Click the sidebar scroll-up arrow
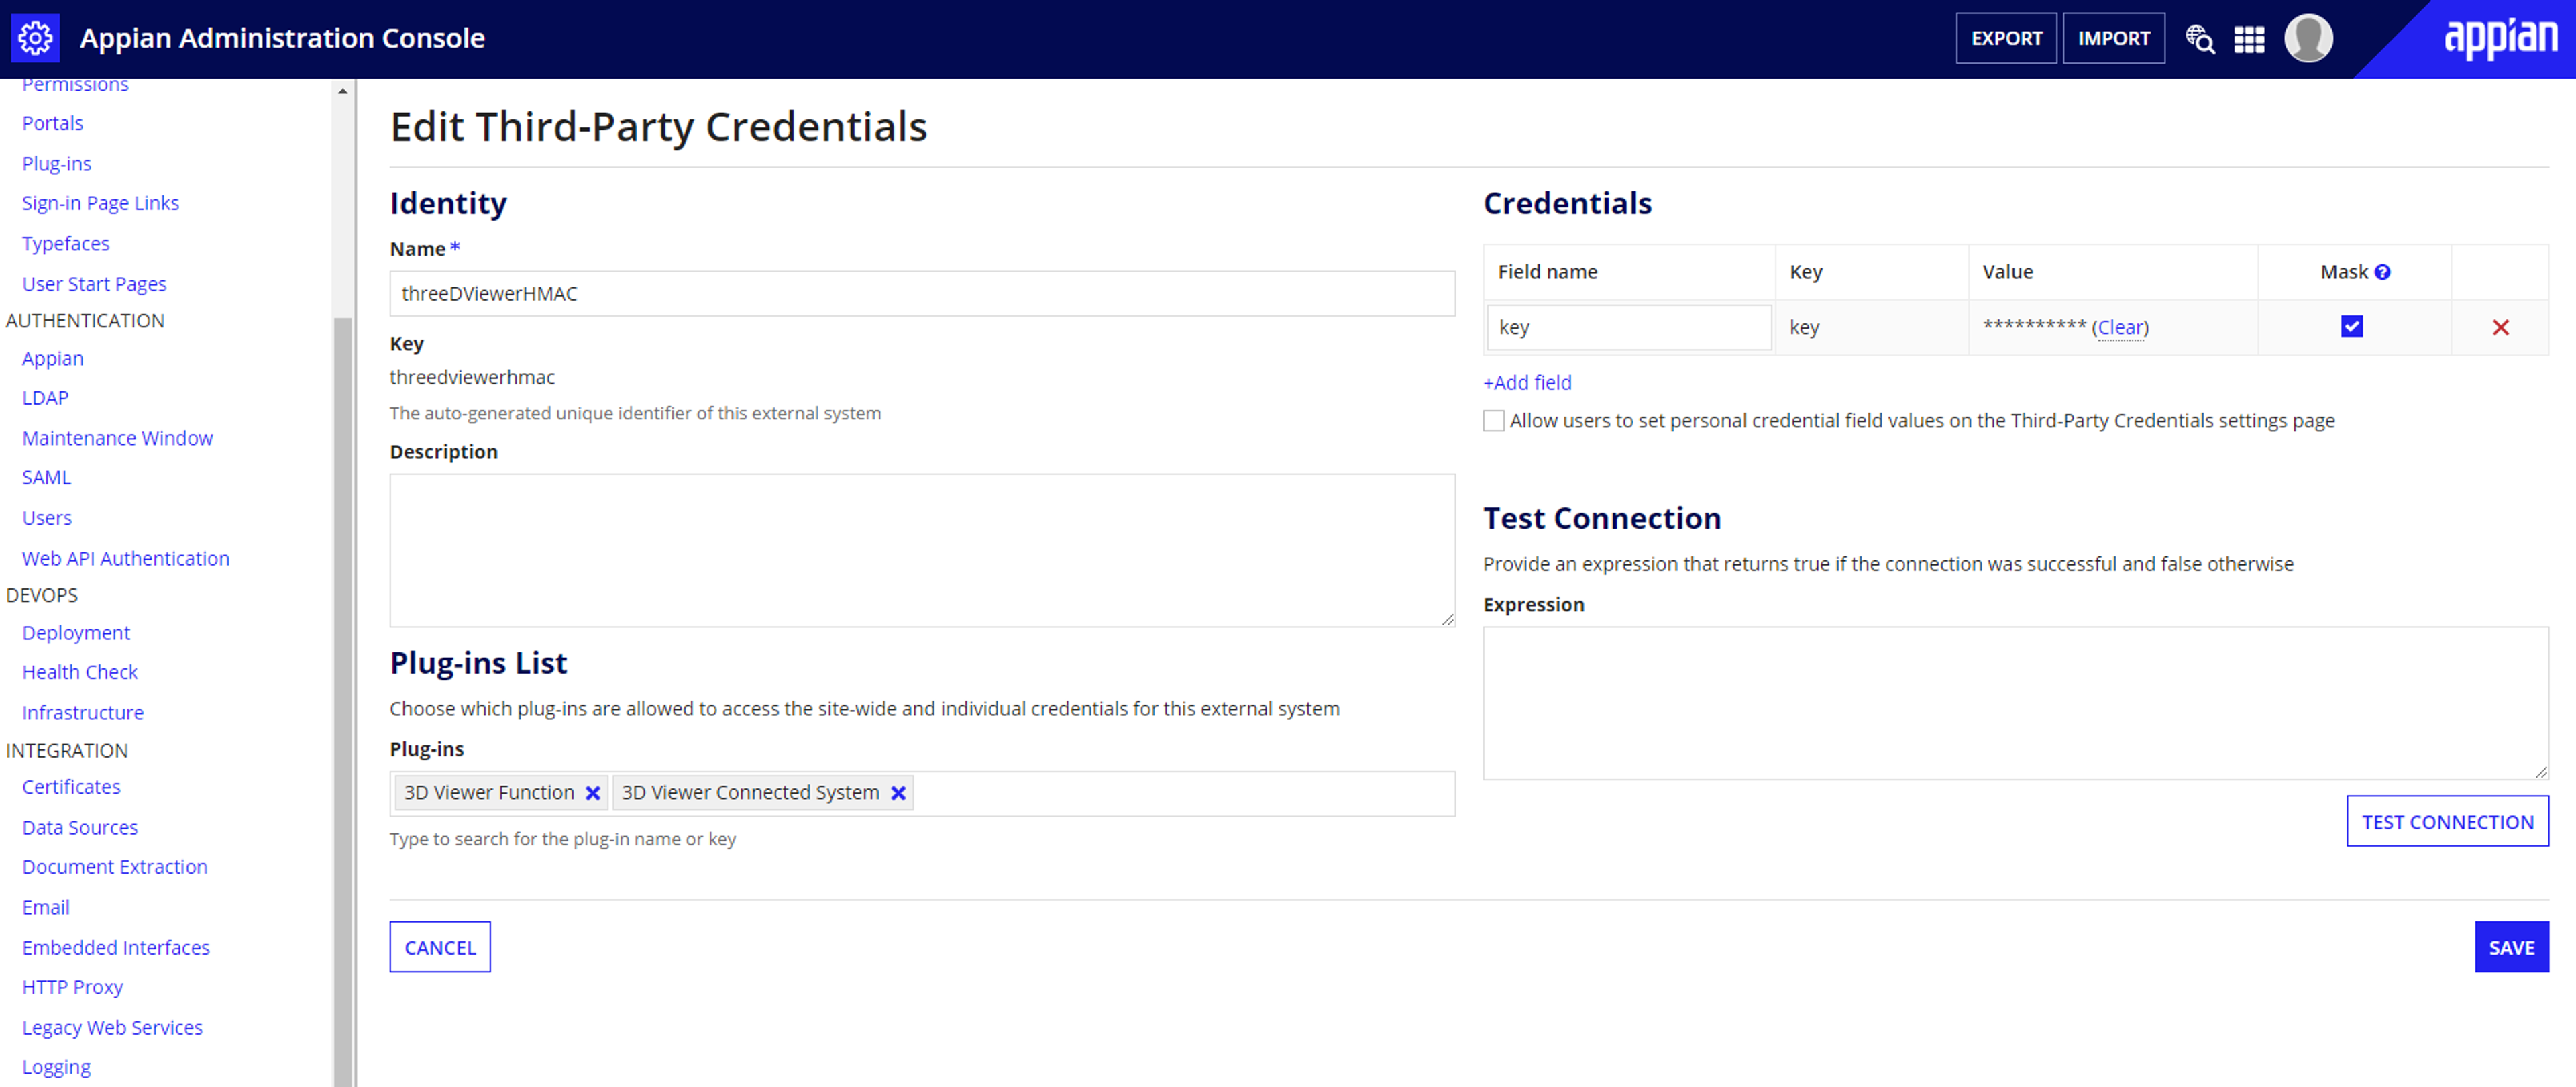Screen dimensions: 2576x1087 tap(343, 91)
